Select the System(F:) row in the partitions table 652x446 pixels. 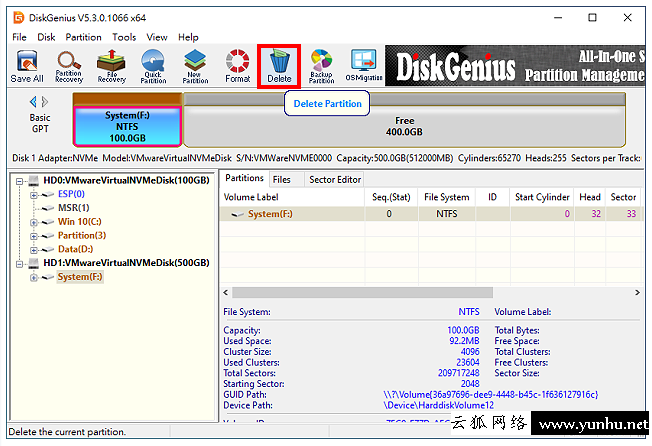(x=431, y=214)
